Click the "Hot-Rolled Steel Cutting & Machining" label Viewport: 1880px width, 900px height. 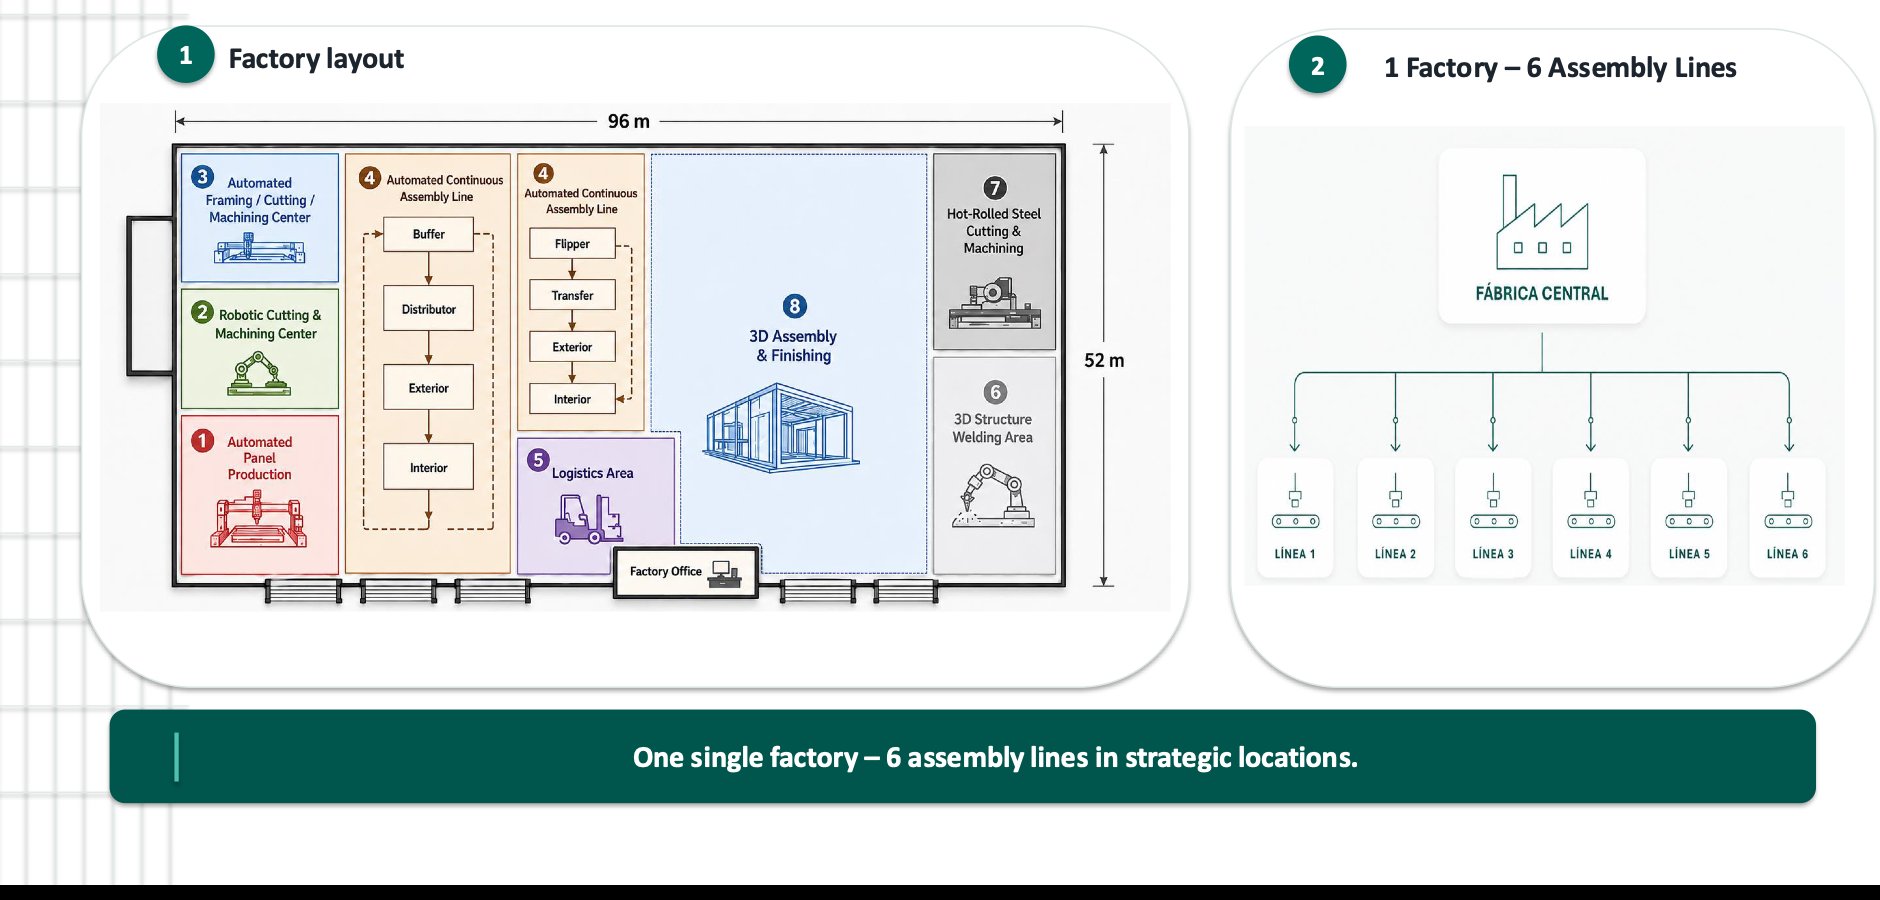pyautogui.click(x=993, y=231)
